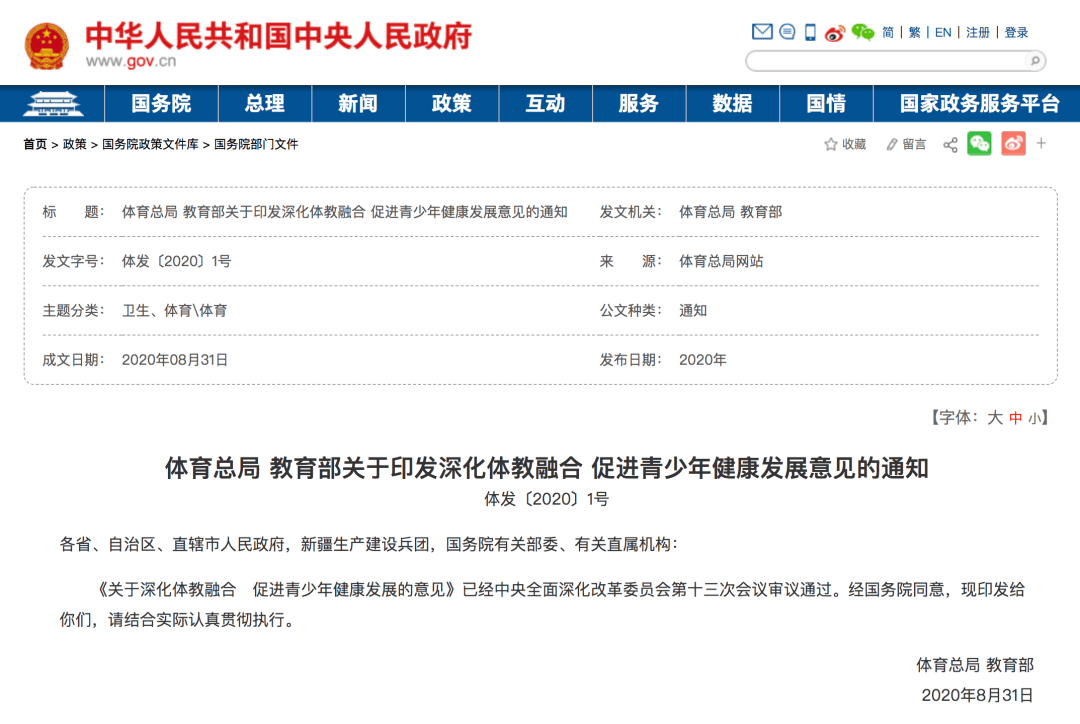Click the 体育总局 教育部 signature line
This screenshot has width=1080, height=724.
(x=975, y=665)
